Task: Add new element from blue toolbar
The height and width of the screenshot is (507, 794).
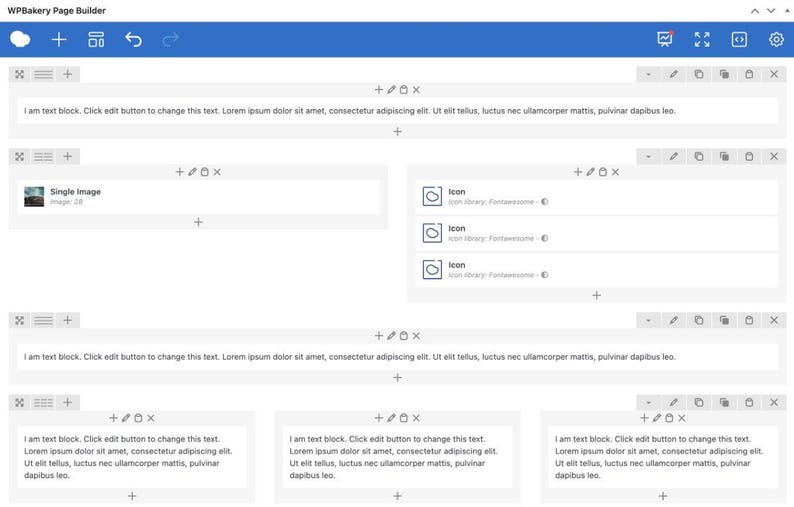Action: coord(59,39)
